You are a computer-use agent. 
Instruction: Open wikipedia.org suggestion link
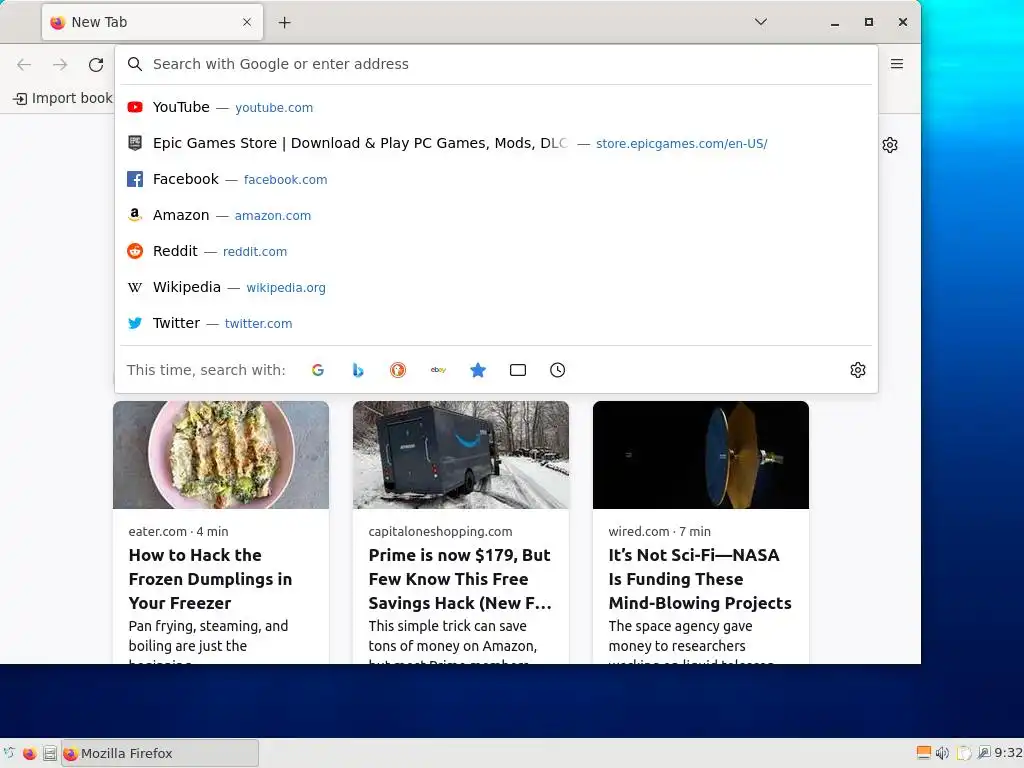click(x=286, y=287)
